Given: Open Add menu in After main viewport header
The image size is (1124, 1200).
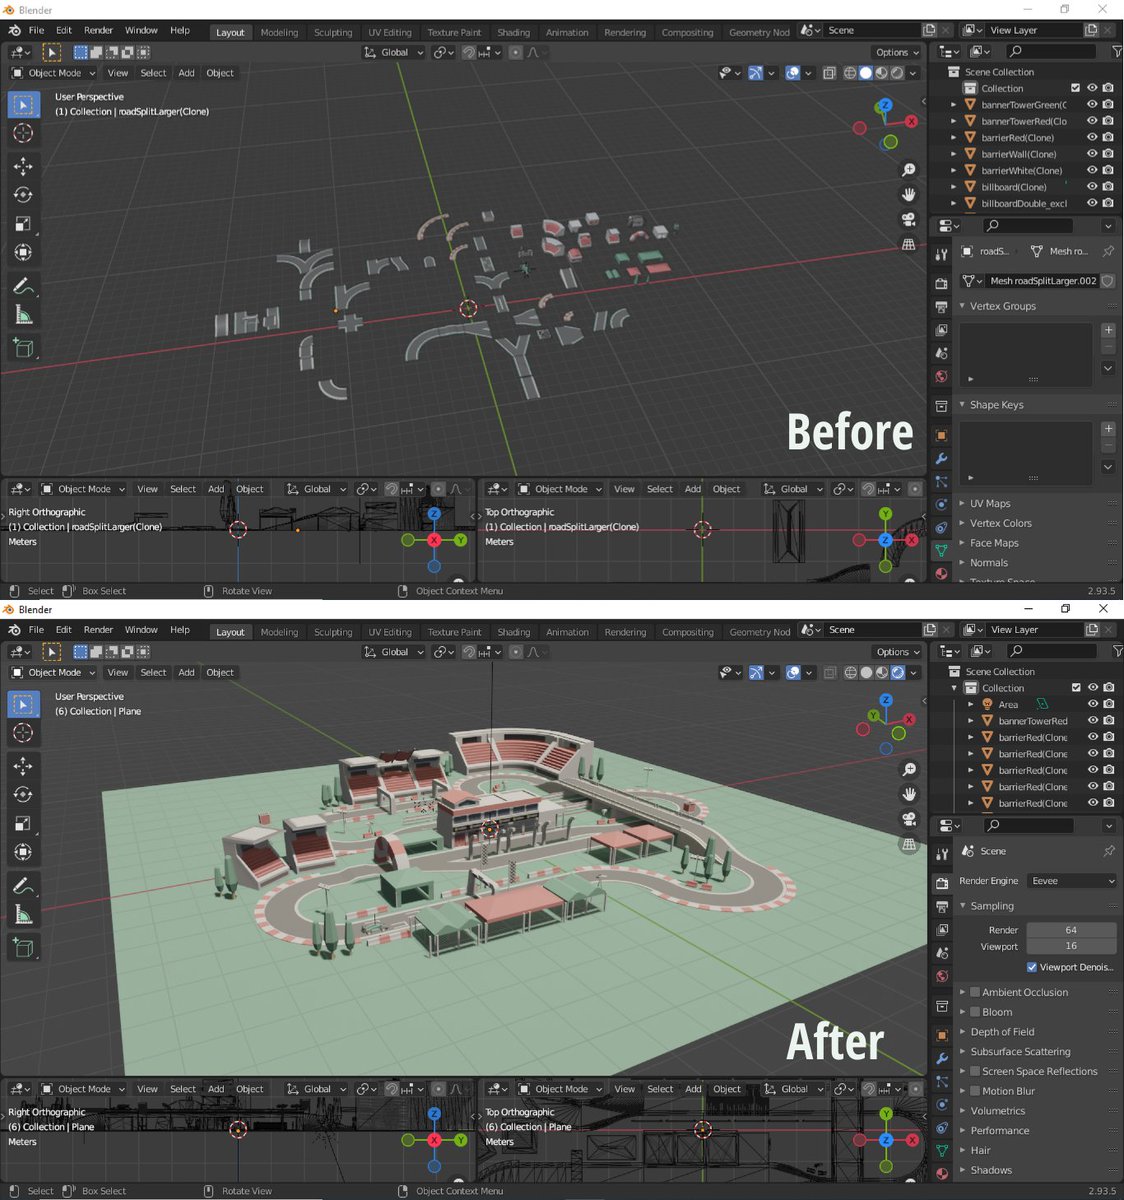Looking at the screenshot, I should (x=186, y=672).
